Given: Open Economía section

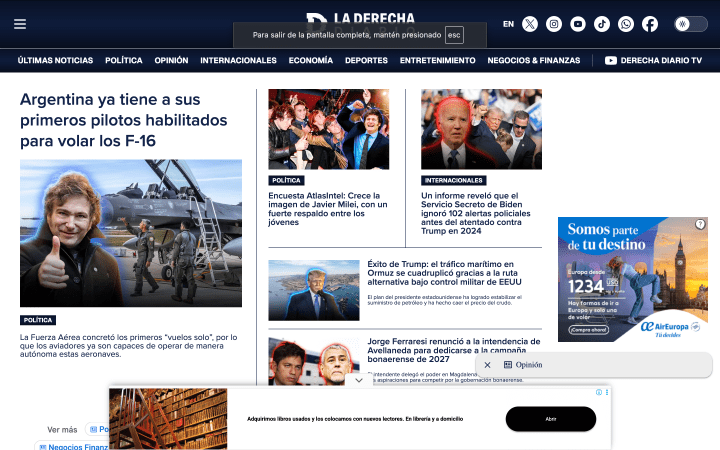Looking at the screenshot, I should point(310,60).
